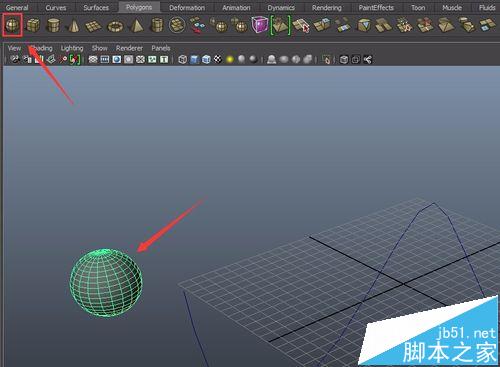This screenshot has height=367, width=500.
Task: Click the green-bracketed pyramid shelf icon
Action: click(x=280, y=25)
